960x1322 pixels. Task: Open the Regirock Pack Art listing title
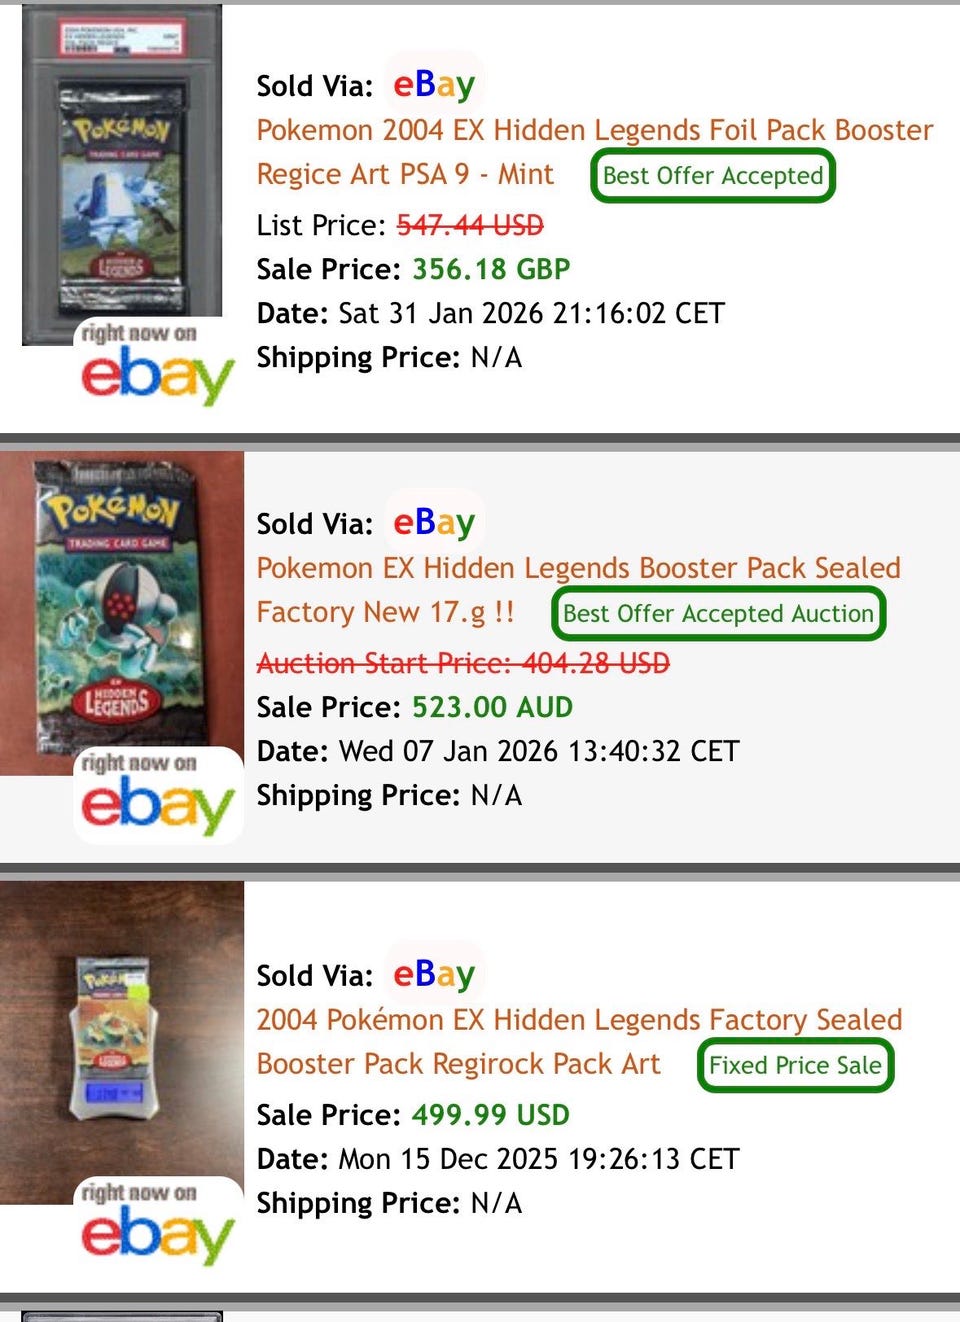(x=579, y=1042)
